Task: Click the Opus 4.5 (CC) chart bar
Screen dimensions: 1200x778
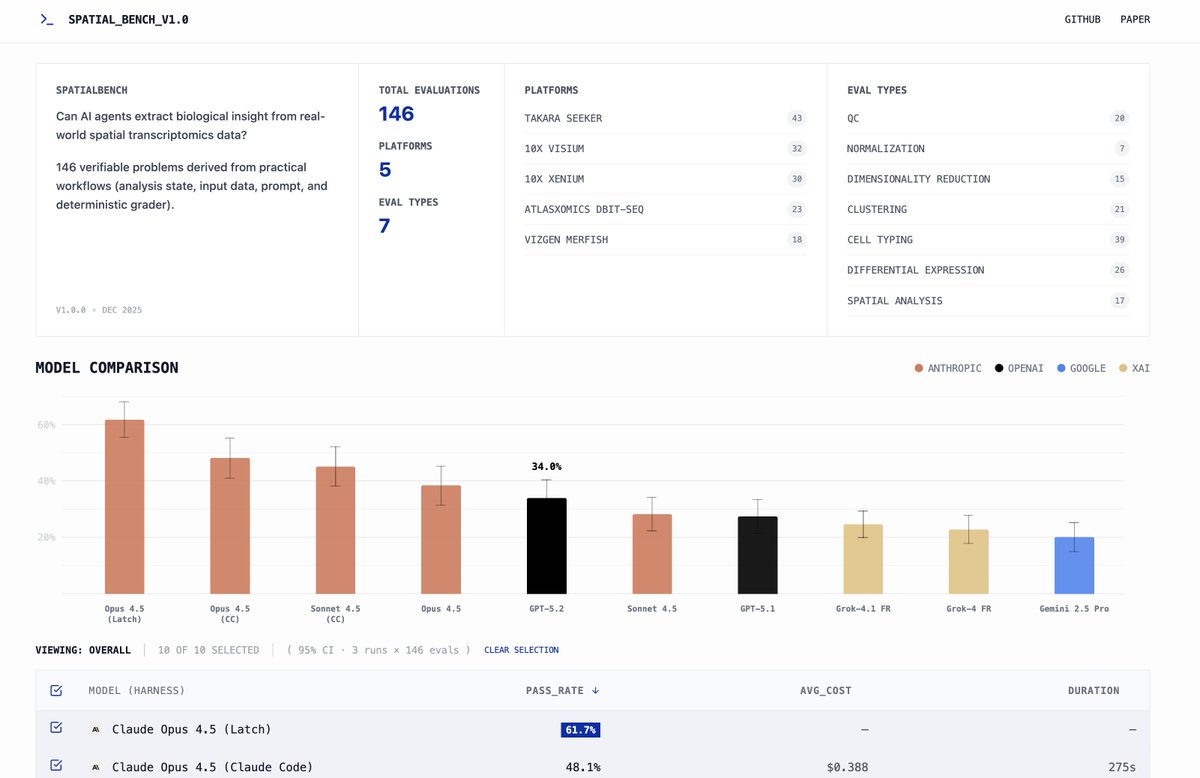Action: click(x=230, y=525)
